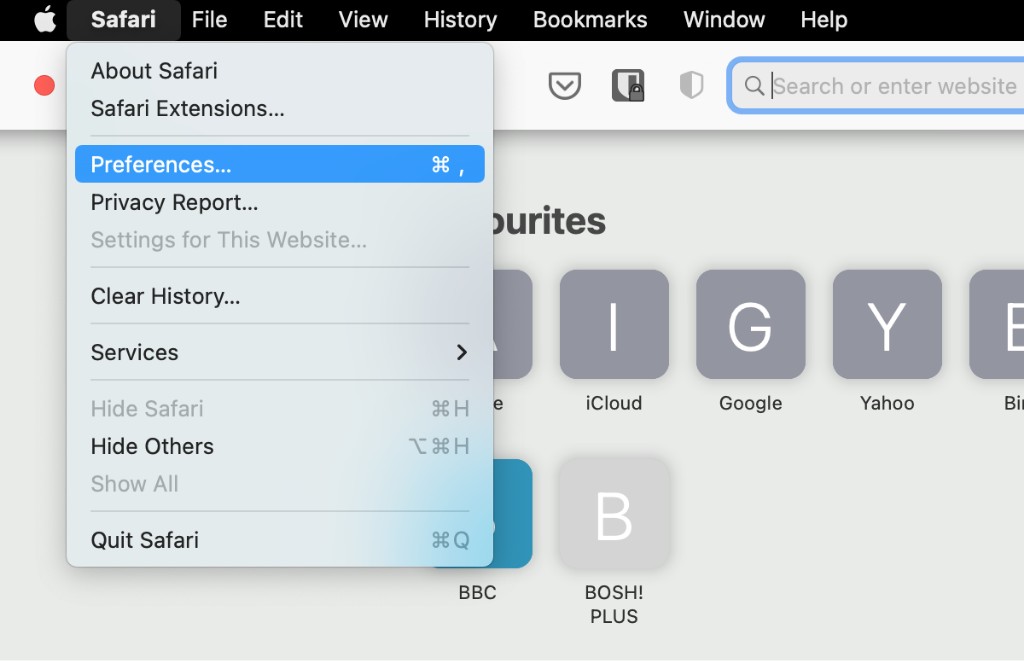Save page with the Pocket toolbar icon
The width and height of the screenshot is (1024, 661).
point(564,86)
